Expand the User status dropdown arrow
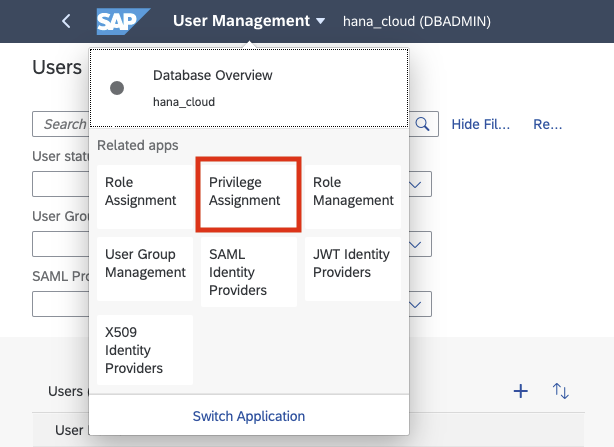This screenshot has width=614, height=447. coord(415,184)
